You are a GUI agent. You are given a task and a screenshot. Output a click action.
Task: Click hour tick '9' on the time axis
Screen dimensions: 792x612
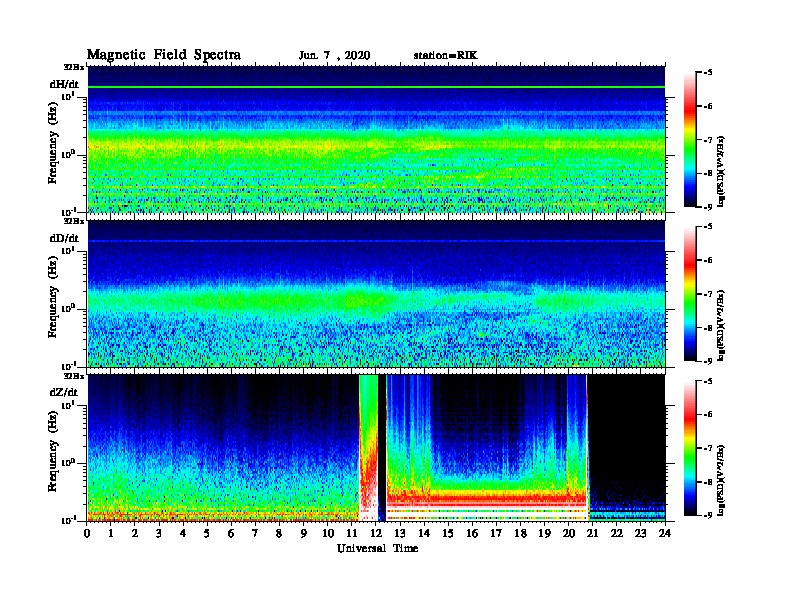(x=304, y=534)
